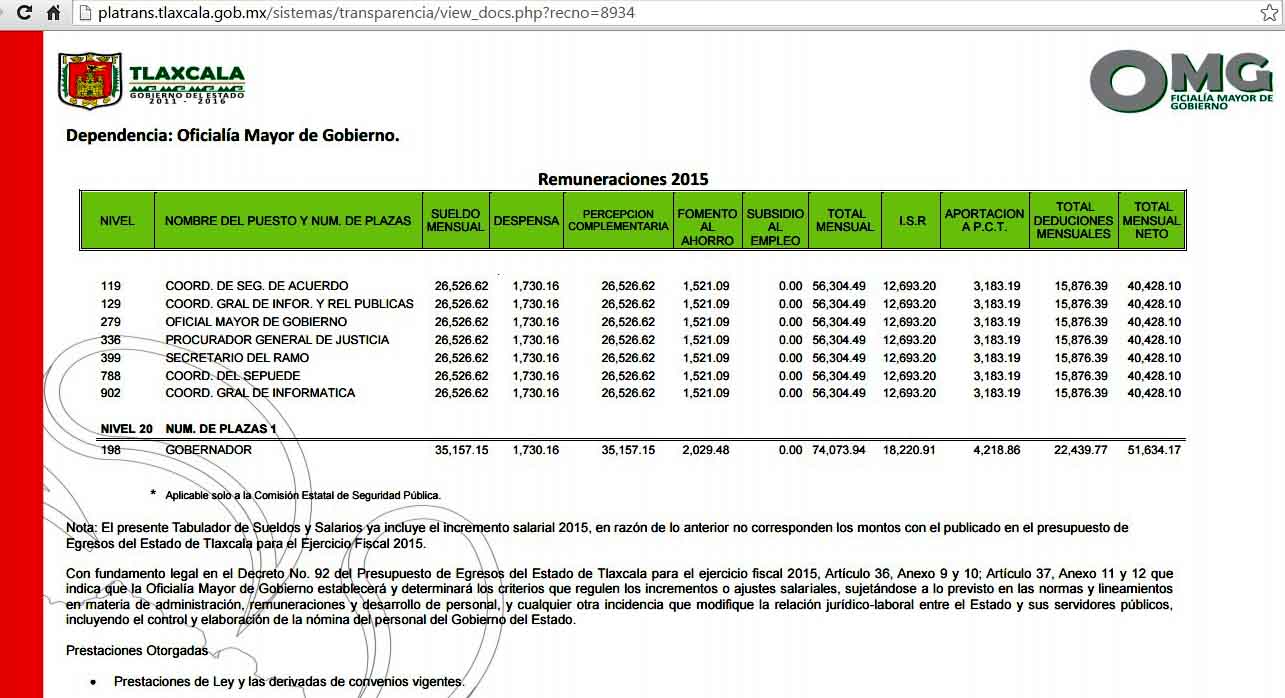Click the Tlaxcala coat of arms logo
This screenshot has width=1285, height=698.
pyautogui.click(x=90, y=80)
